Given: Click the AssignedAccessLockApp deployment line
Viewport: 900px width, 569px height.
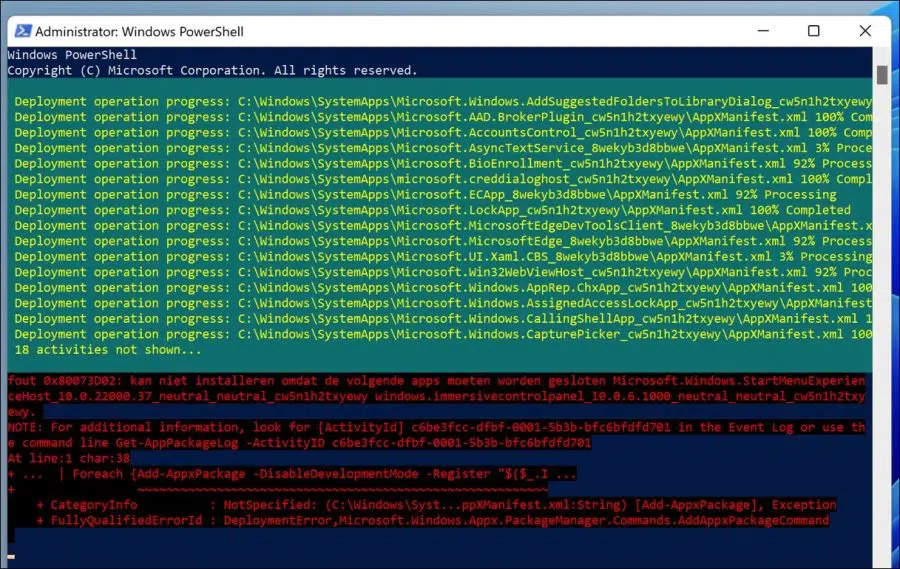Looking at the screenshot, I should tap(443, 303).
